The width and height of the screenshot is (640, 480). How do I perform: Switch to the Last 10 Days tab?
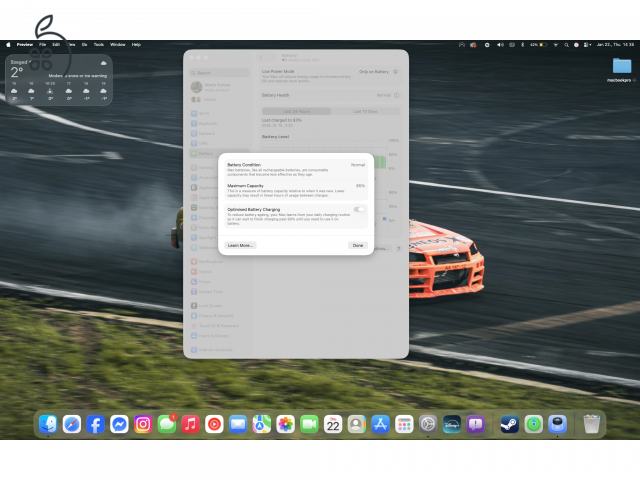(365, 111)
